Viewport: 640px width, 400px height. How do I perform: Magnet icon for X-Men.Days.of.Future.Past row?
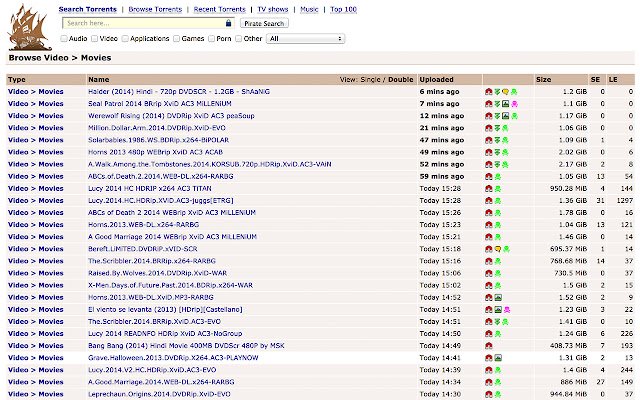pyautogui.click(x=489, y=285)
